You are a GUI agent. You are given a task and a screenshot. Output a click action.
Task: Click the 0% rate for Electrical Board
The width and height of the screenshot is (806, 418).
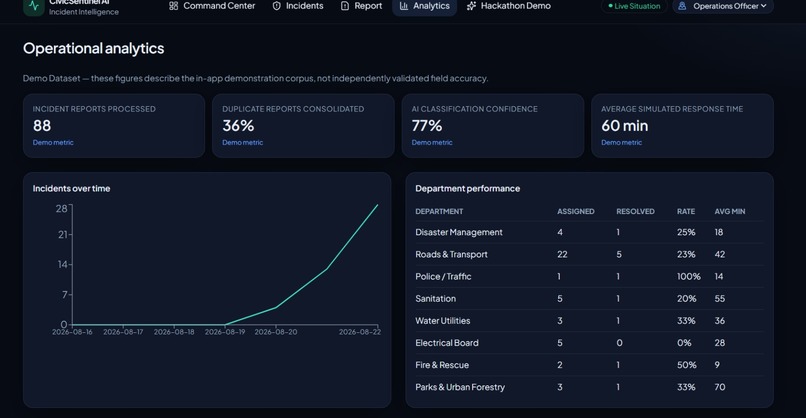click(684, 343)
